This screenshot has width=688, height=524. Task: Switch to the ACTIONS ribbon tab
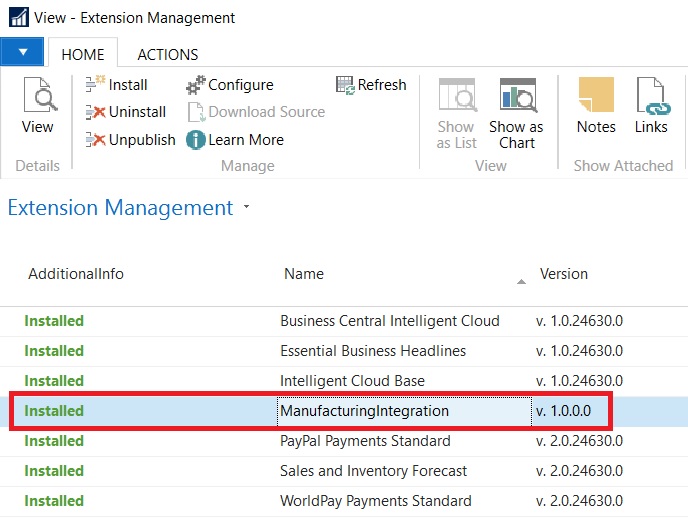pyautogui.click(x=167, y=55)
